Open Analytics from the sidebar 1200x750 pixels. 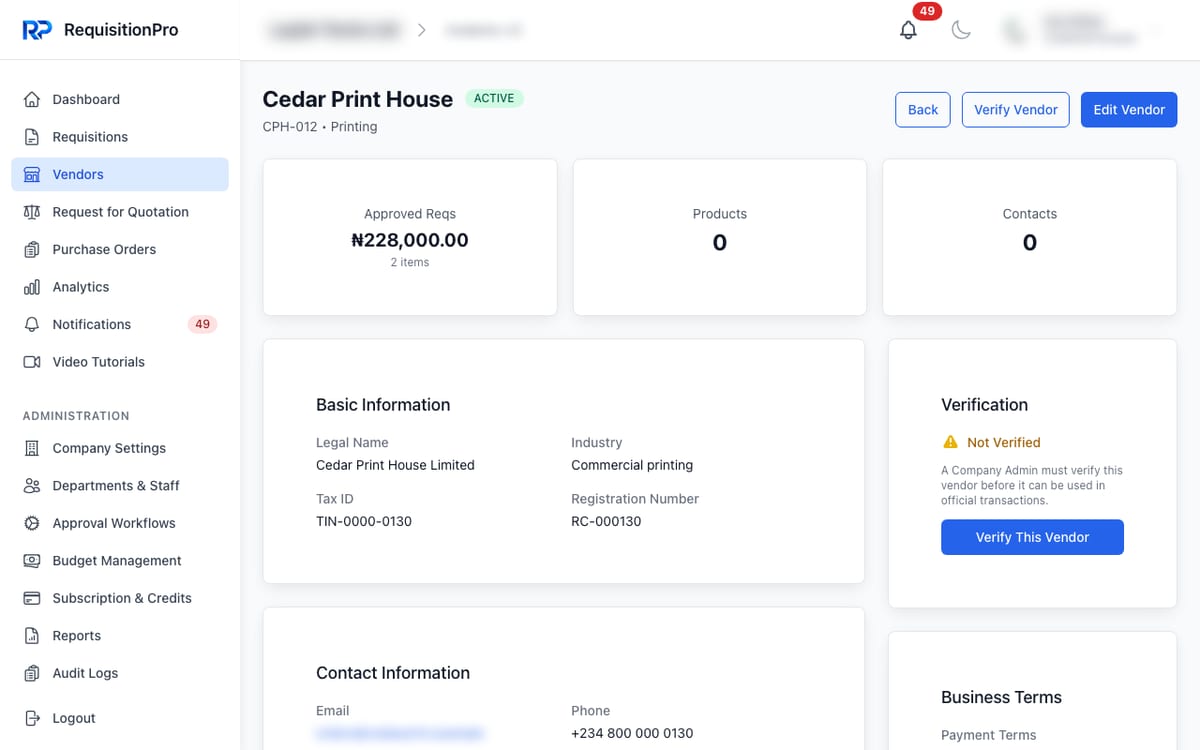(120, 287)
